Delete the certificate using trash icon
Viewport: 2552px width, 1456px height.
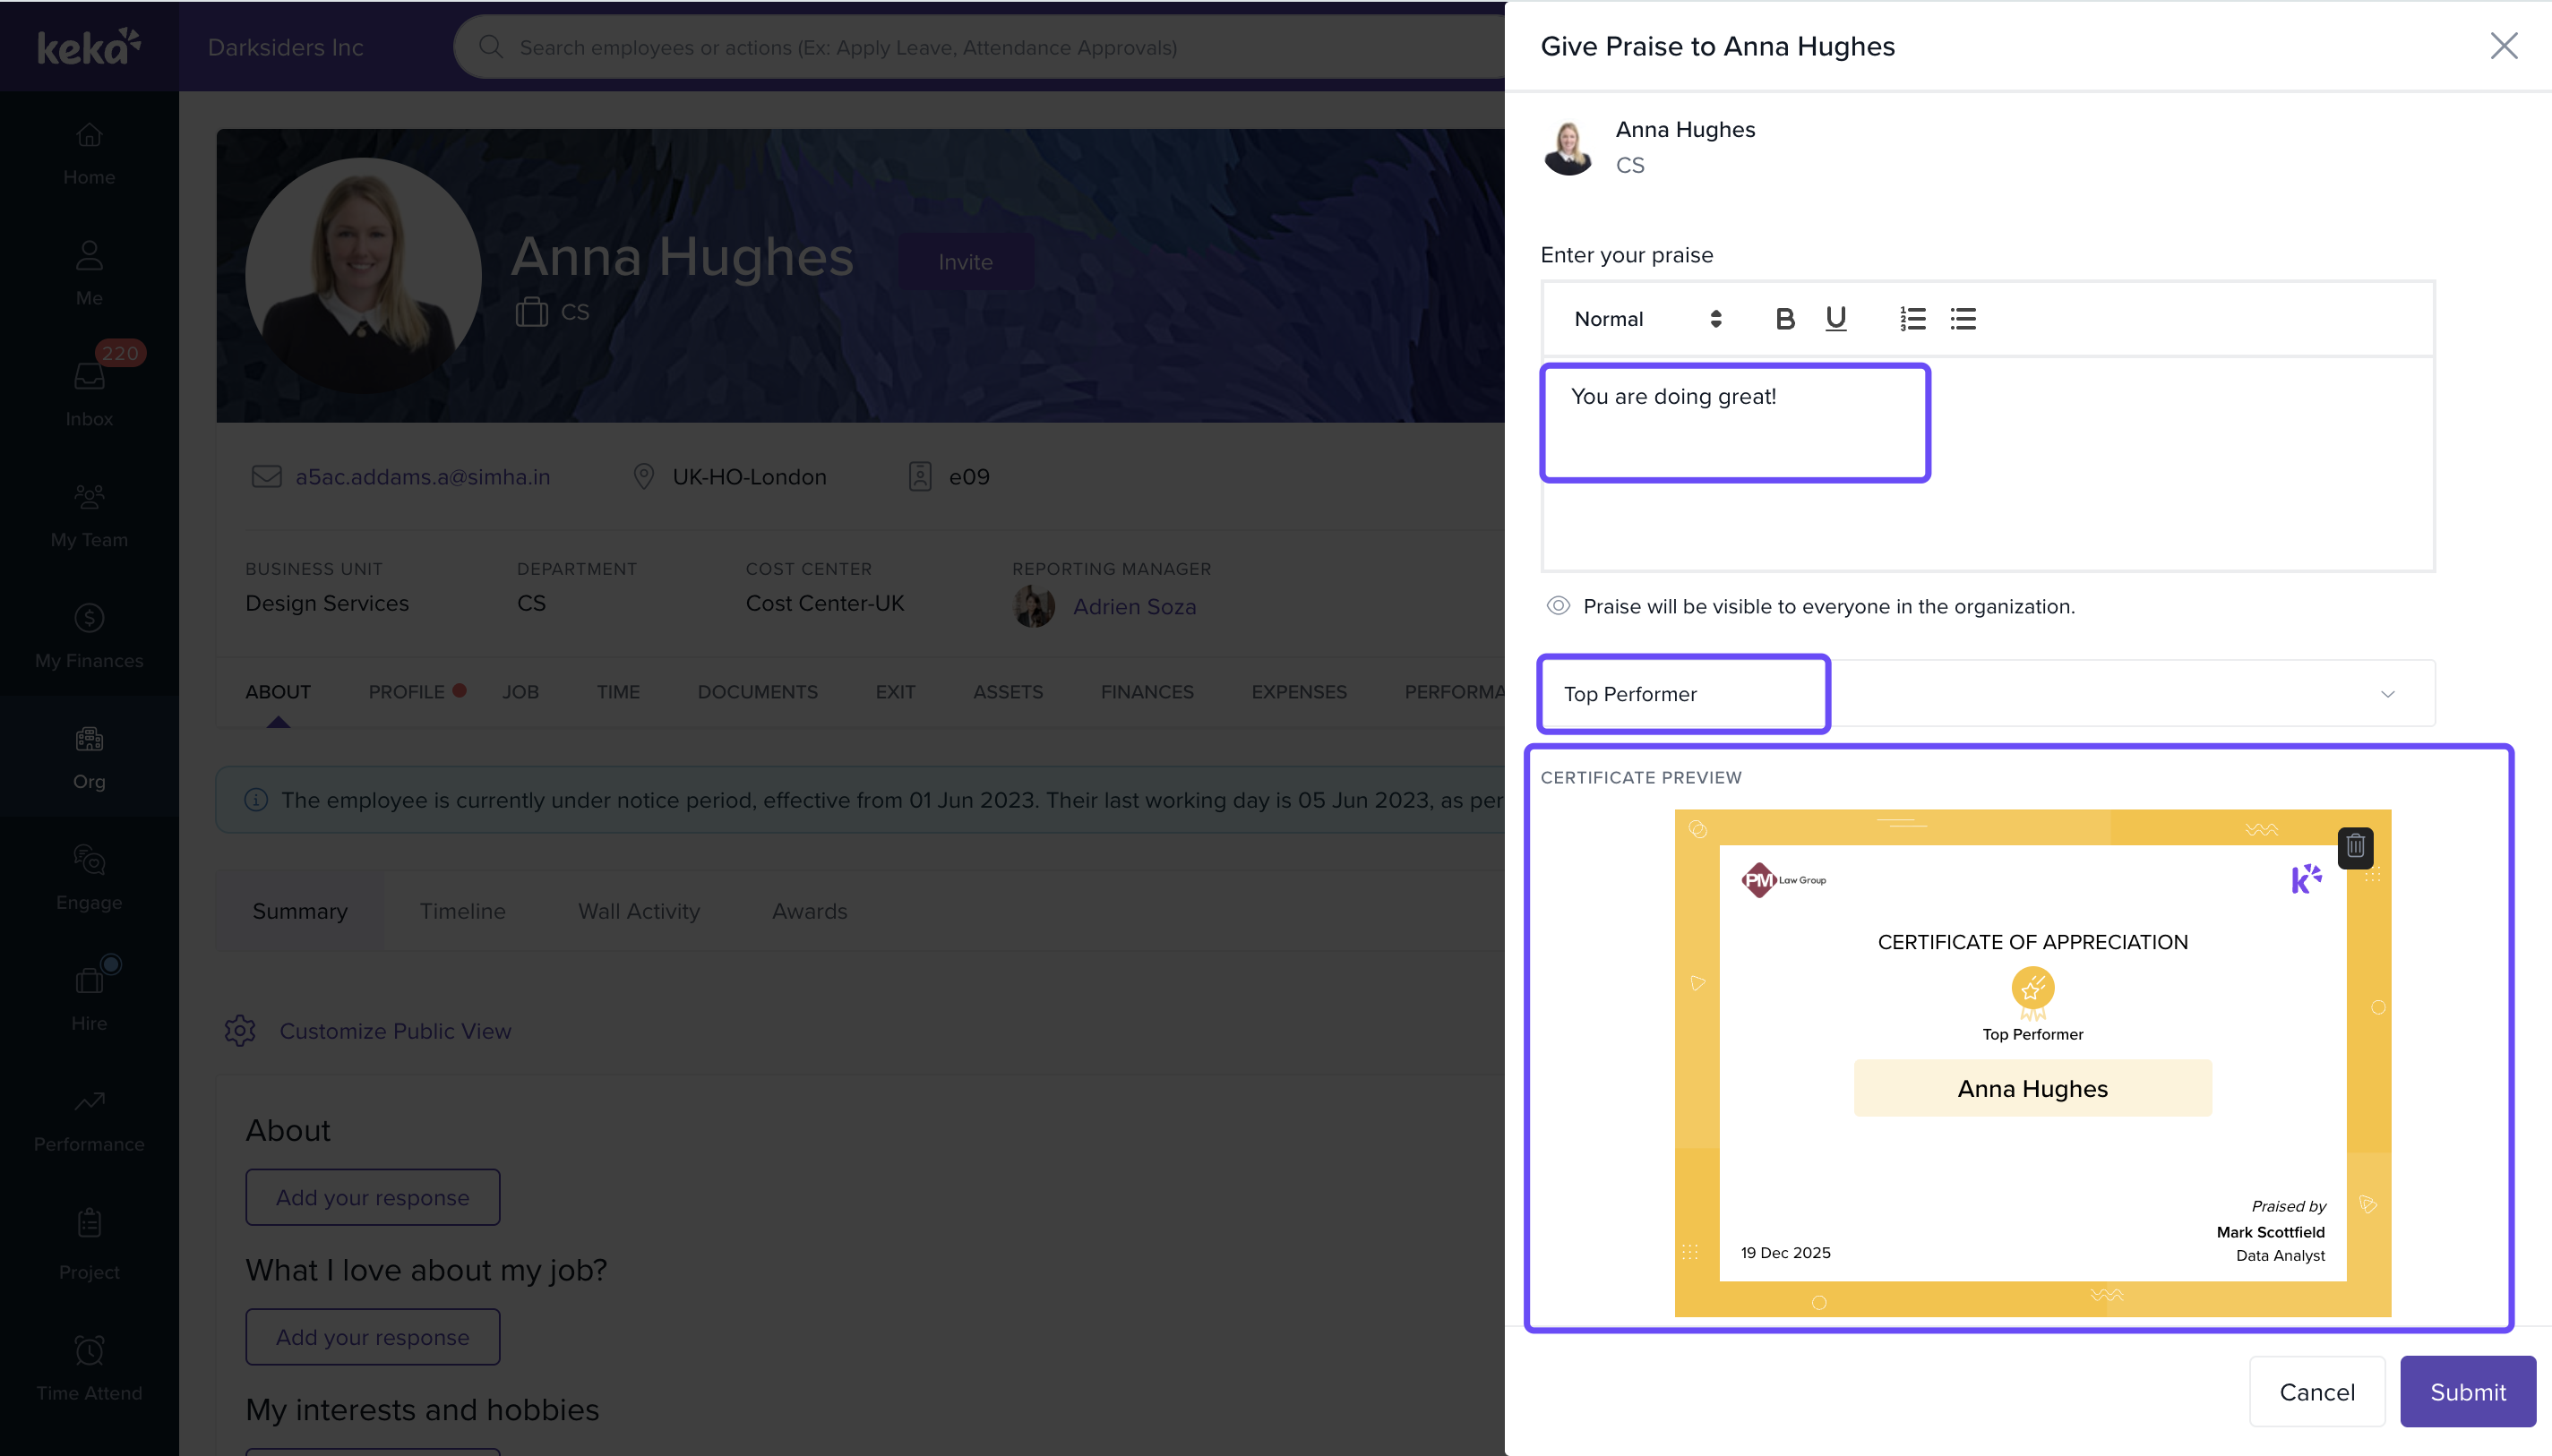click(2355, 847)
